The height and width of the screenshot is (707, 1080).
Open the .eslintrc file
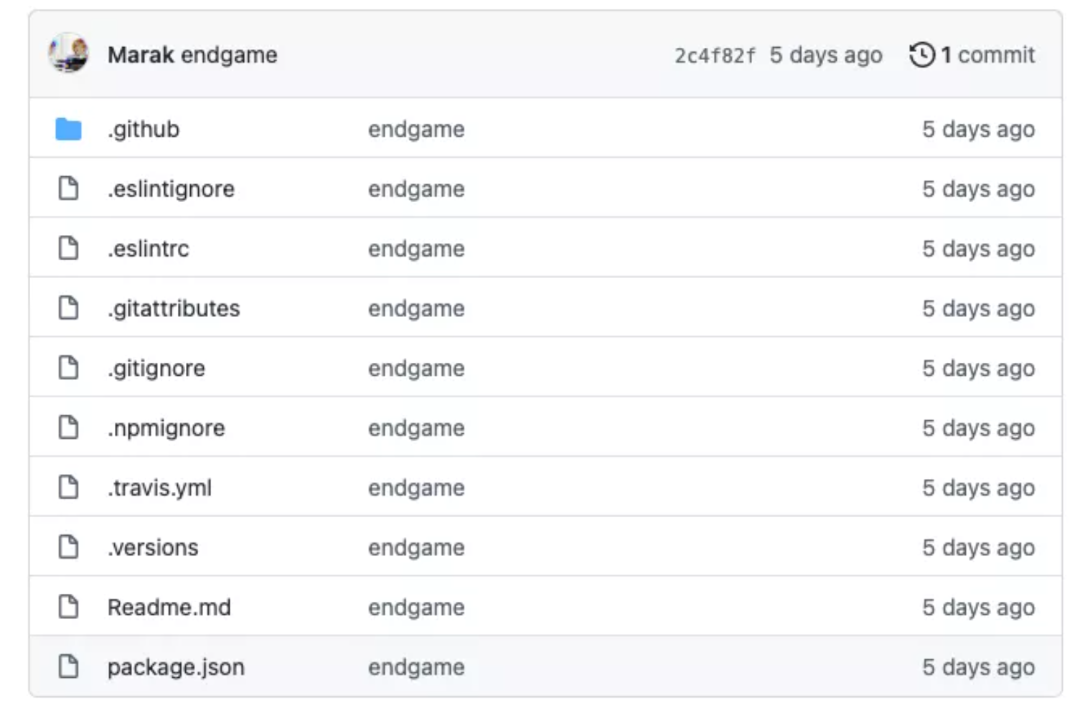[x=148, y=249]
